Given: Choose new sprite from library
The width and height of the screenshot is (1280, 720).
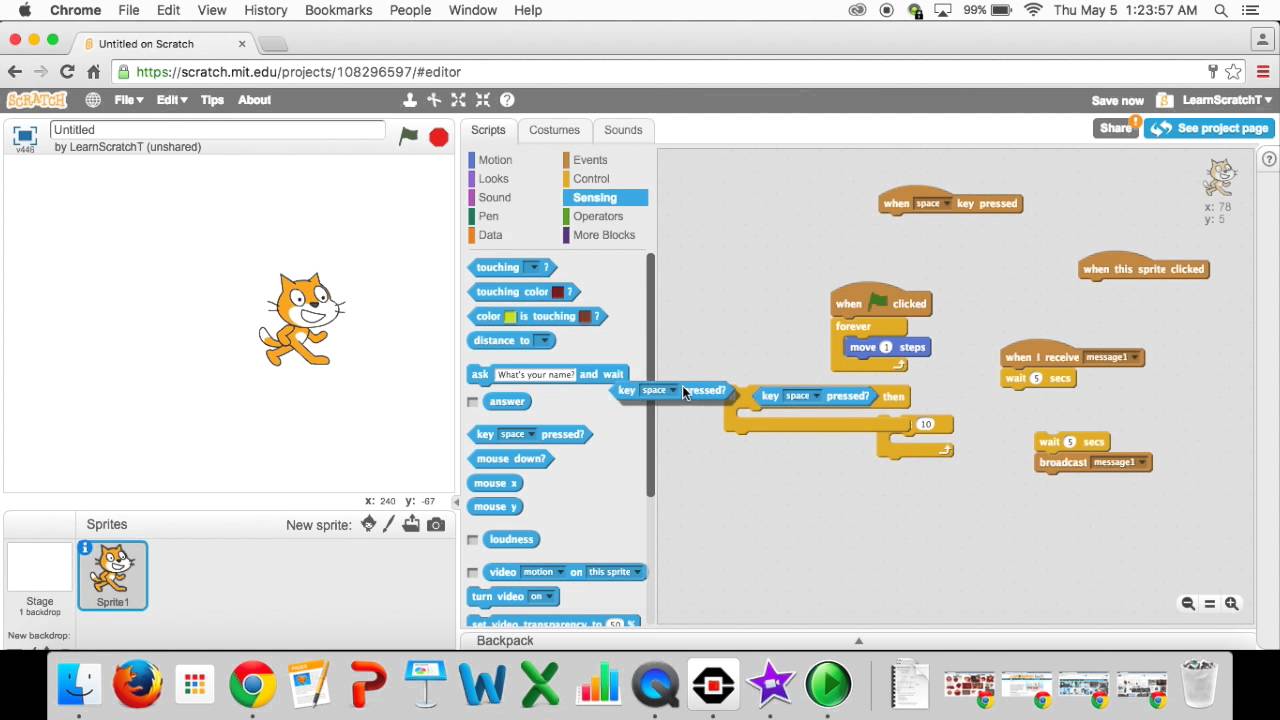Looking at the screenshot, I should (x=368, y=524).
